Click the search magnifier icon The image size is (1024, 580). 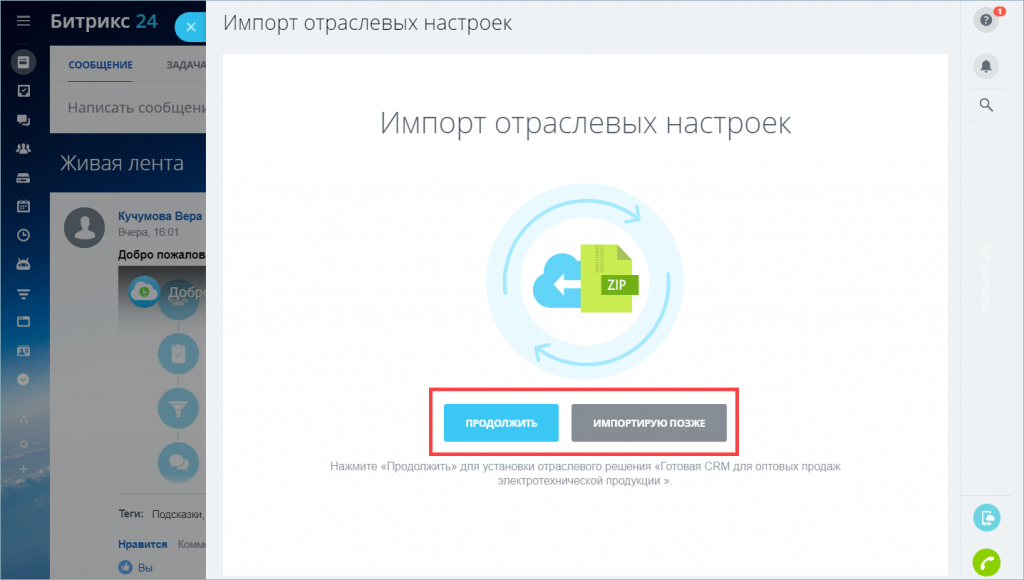(986, 105)
